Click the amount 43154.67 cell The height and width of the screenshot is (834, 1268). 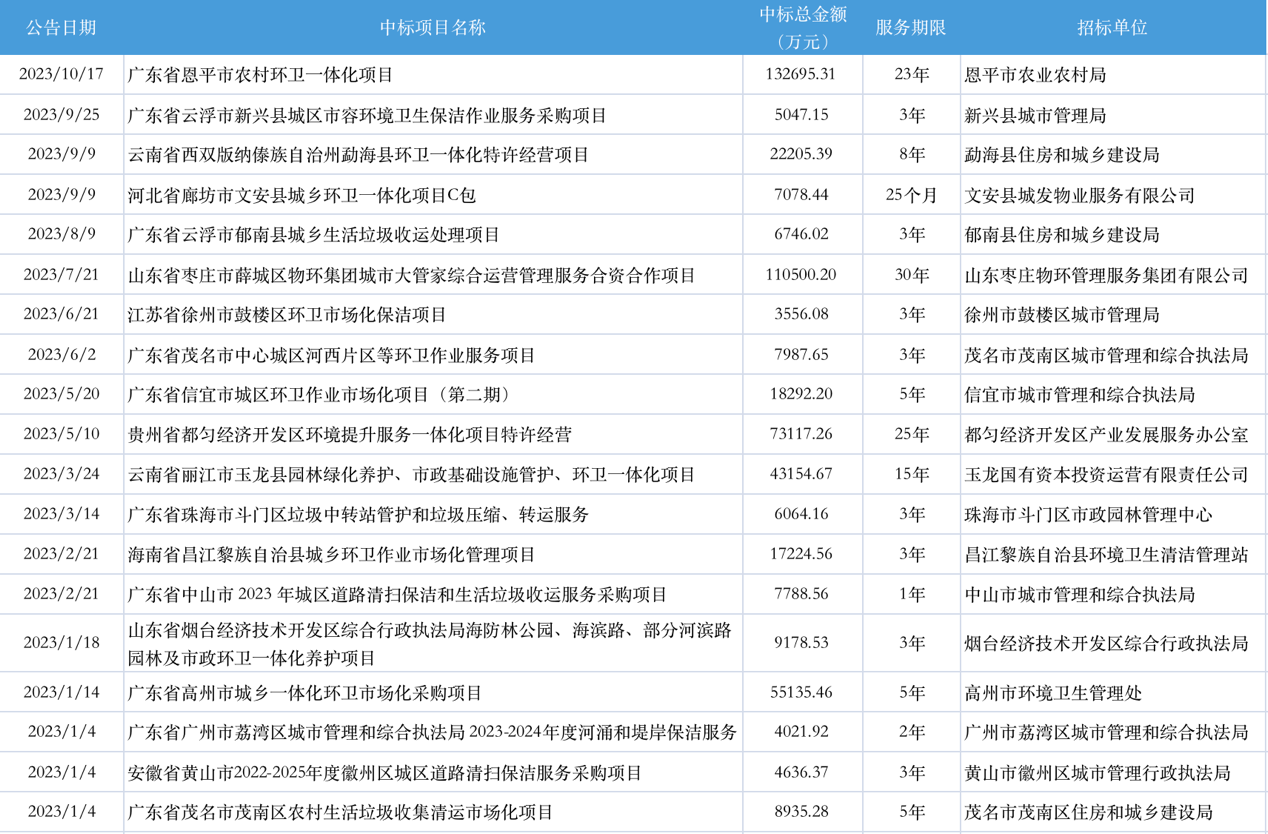[802, 474]
